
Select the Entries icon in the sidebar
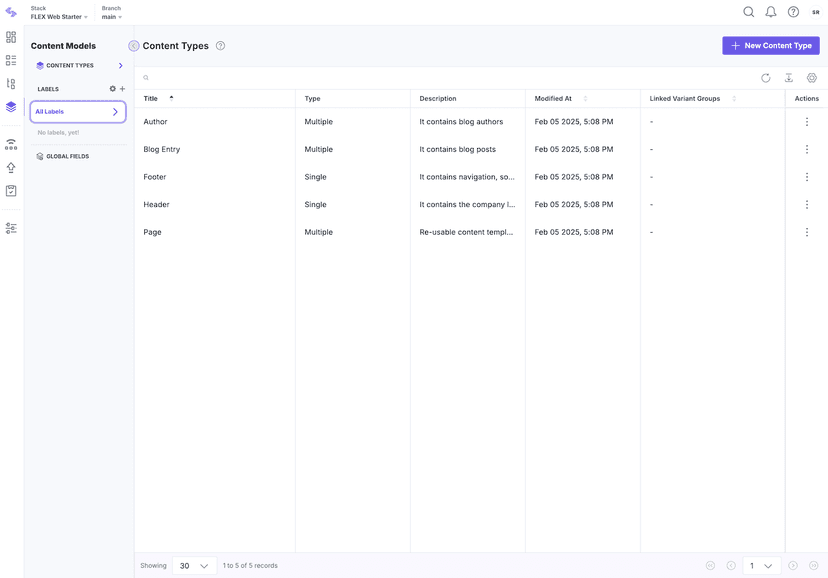tap(10, 58)
